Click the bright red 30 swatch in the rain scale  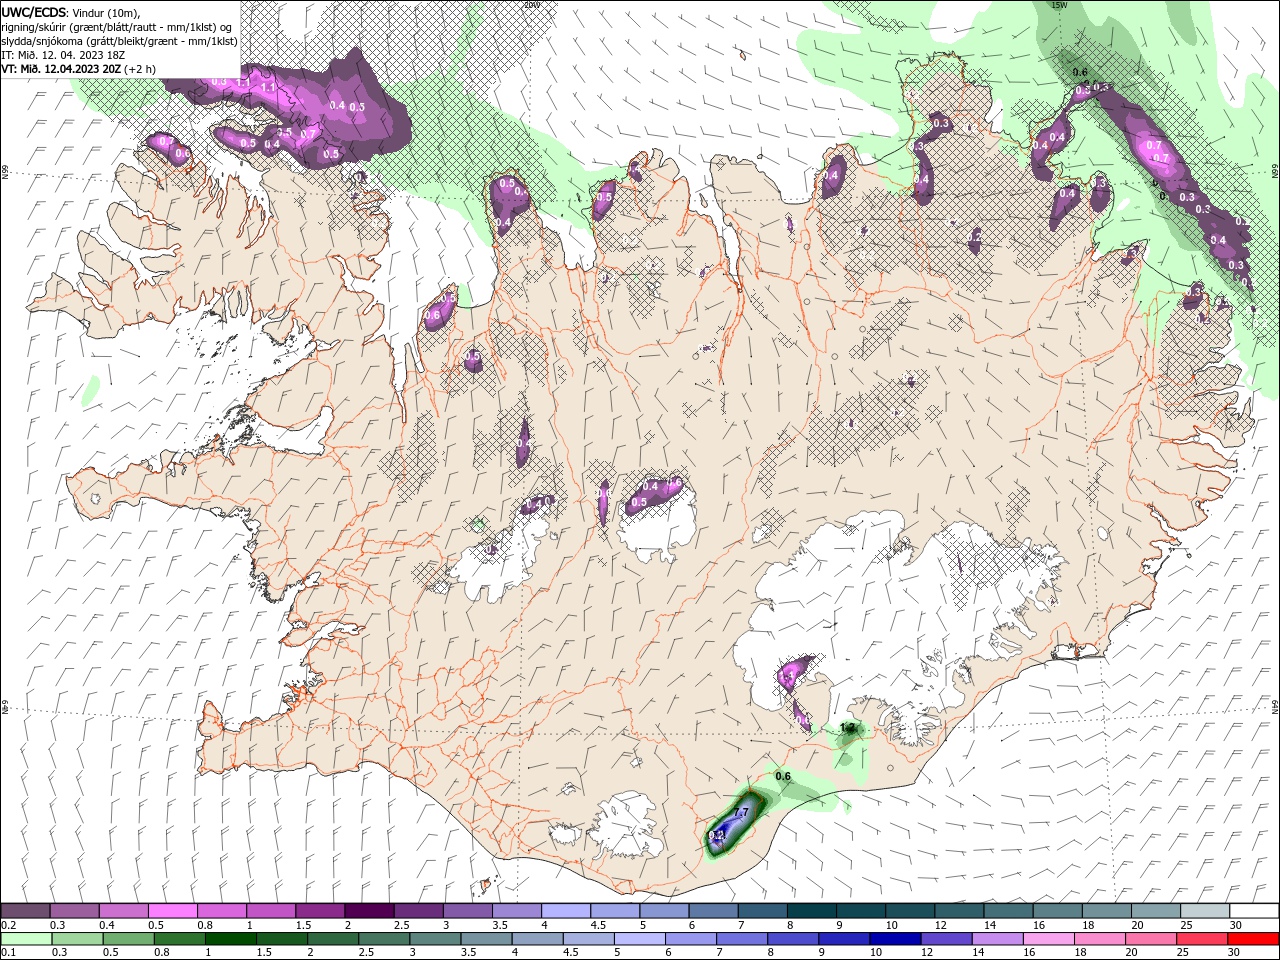(1254, 939)
